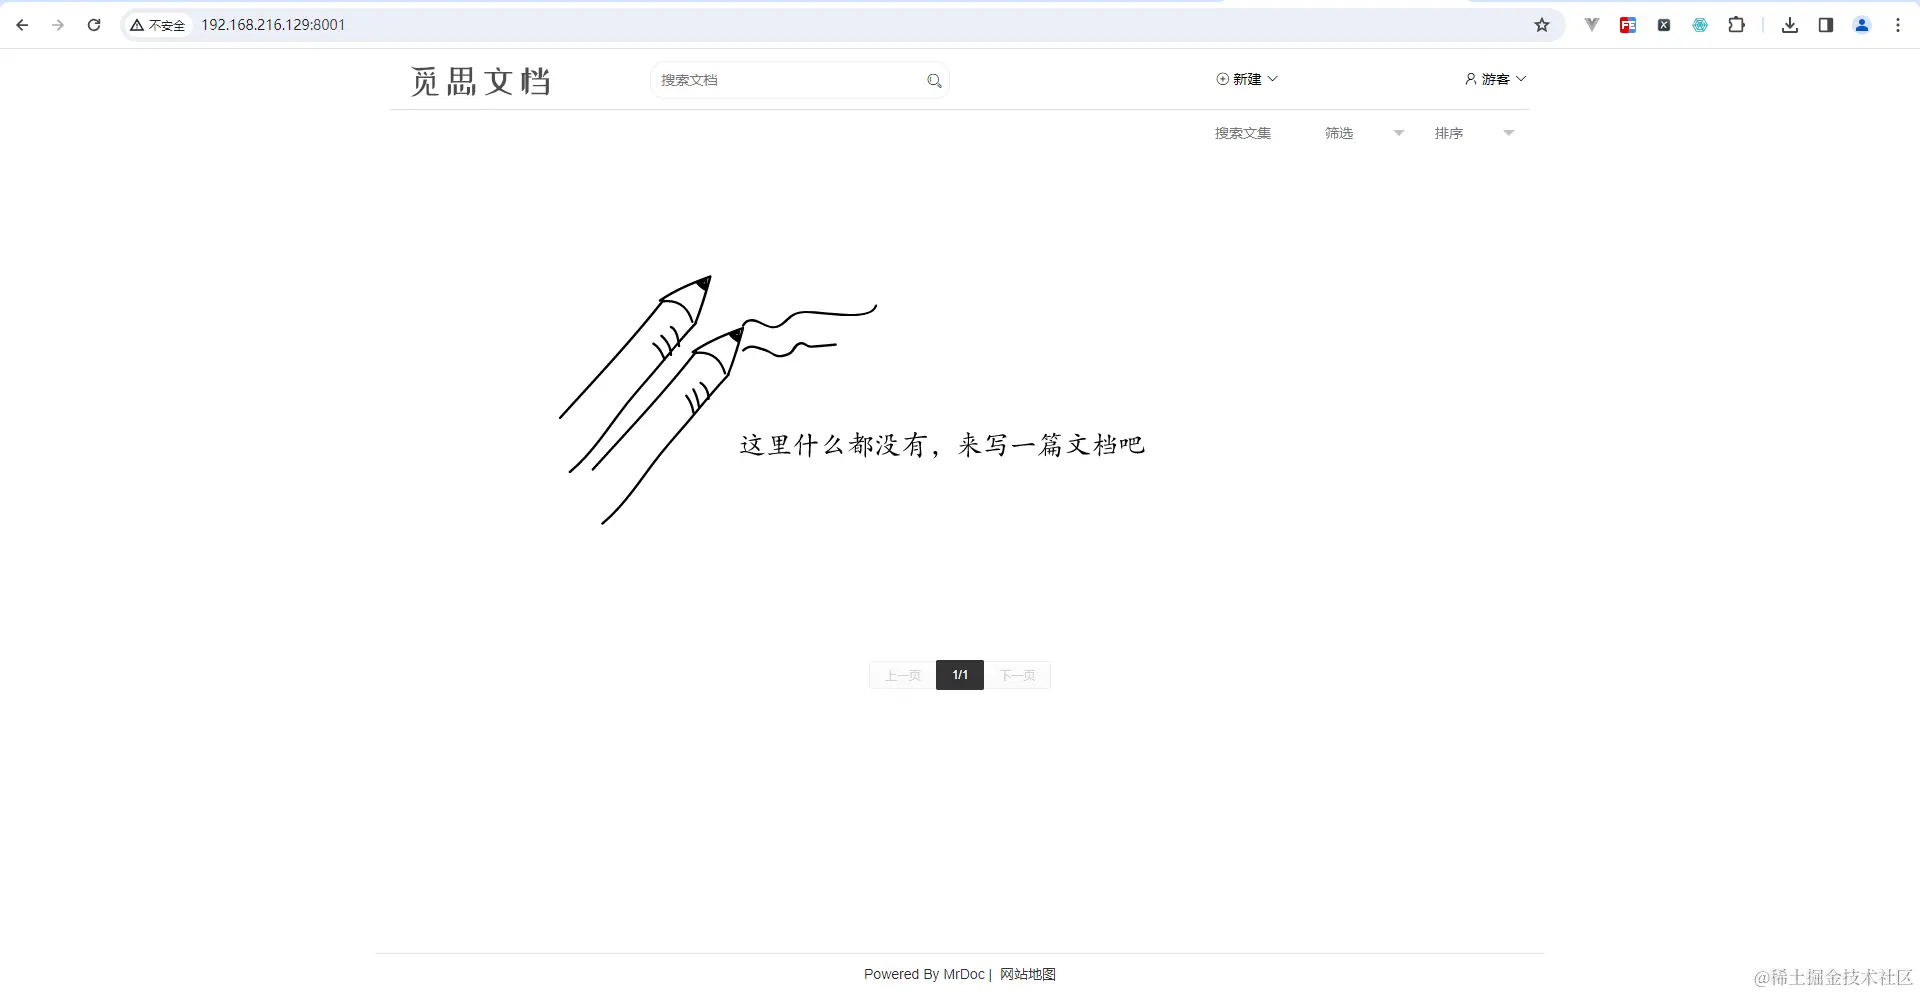Expand the 筛选 filter dropdown
1920x994 pixels.
(x=1397, y=132)
